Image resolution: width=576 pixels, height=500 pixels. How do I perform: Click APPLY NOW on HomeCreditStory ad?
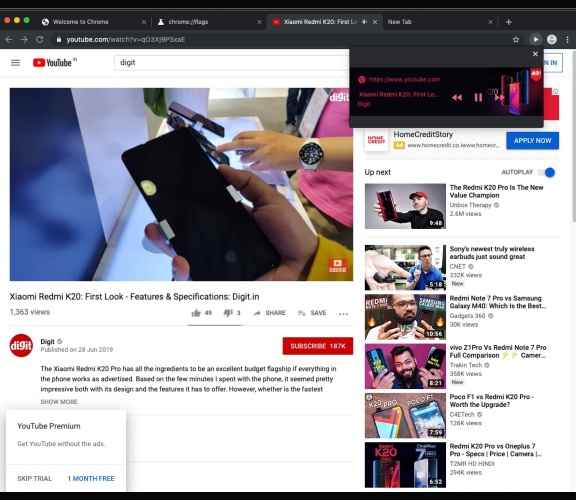point(532,141)
